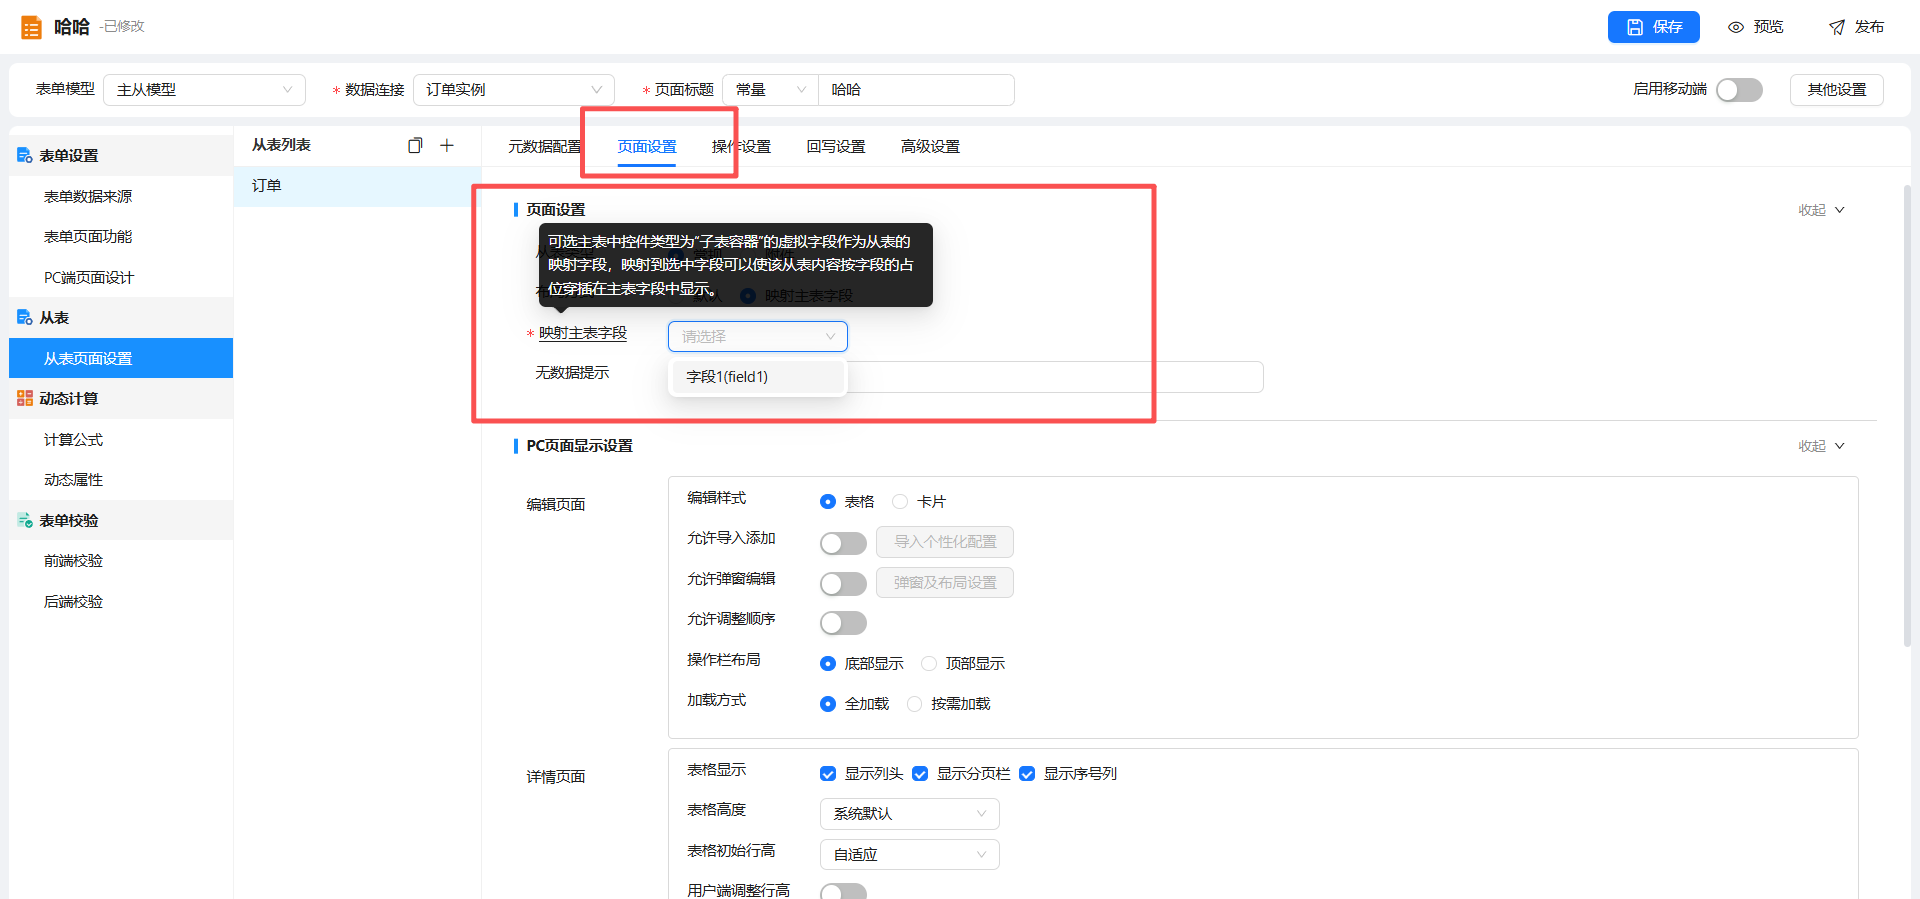
Task: Switch to the 高级设置 tab
Action: click(x=930, y=147)
